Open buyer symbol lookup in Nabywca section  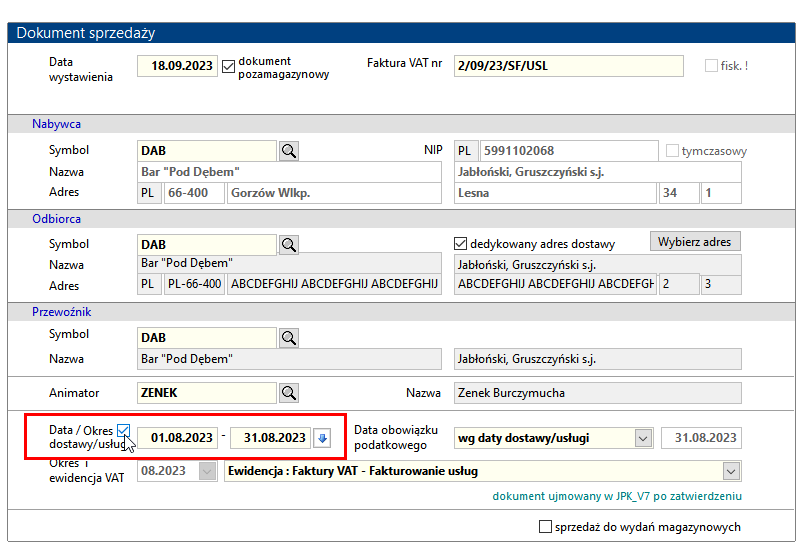click(289, 151)
